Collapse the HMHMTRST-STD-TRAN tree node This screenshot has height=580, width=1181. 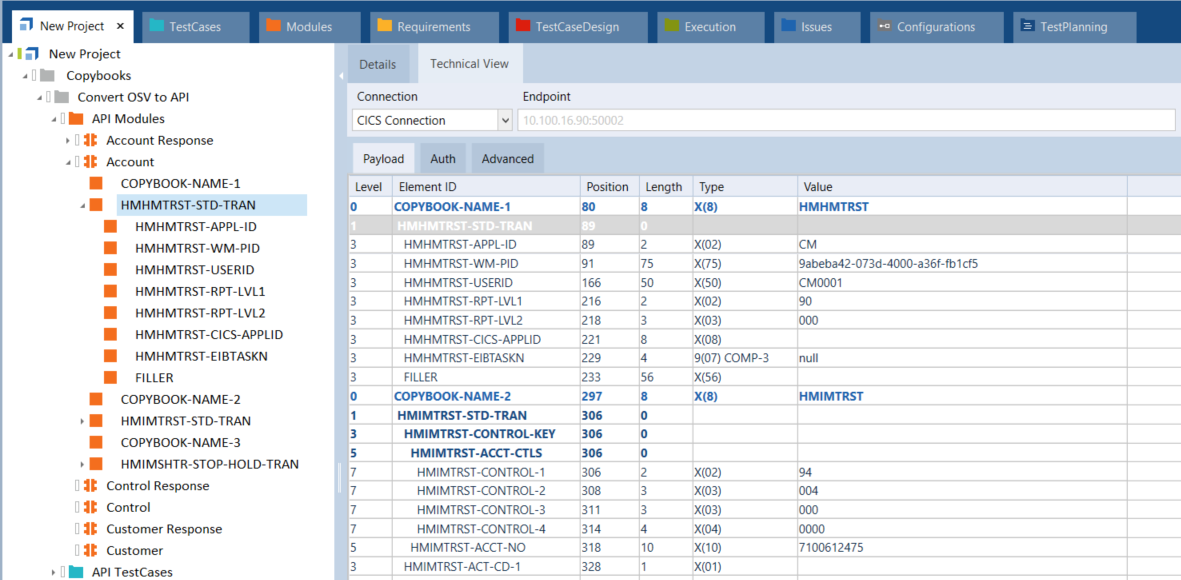(82, 206)
